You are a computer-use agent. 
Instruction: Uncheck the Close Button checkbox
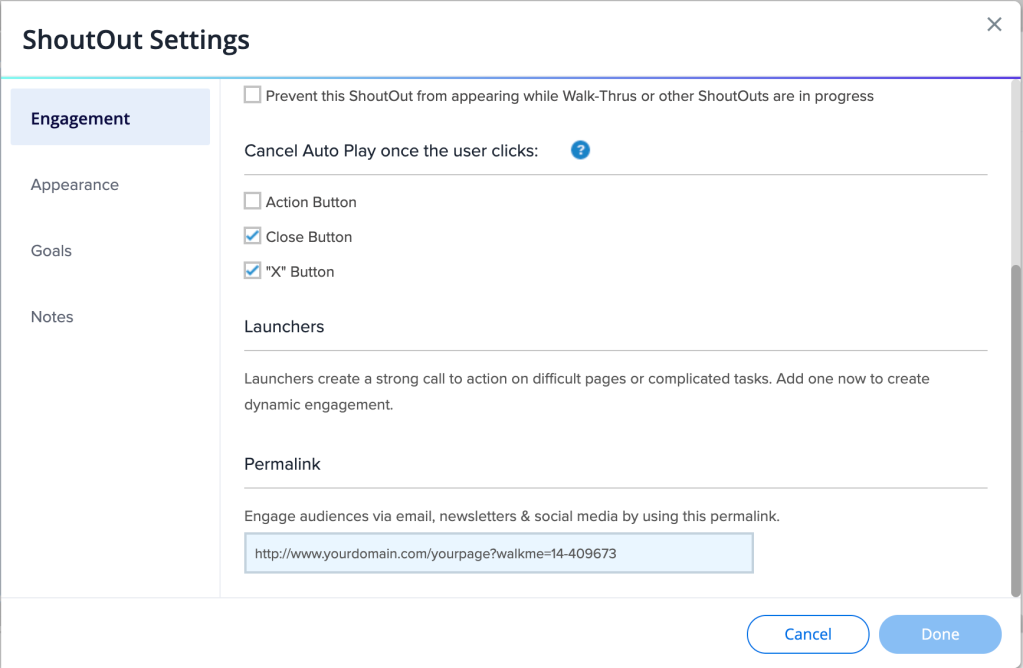point(253,236)
